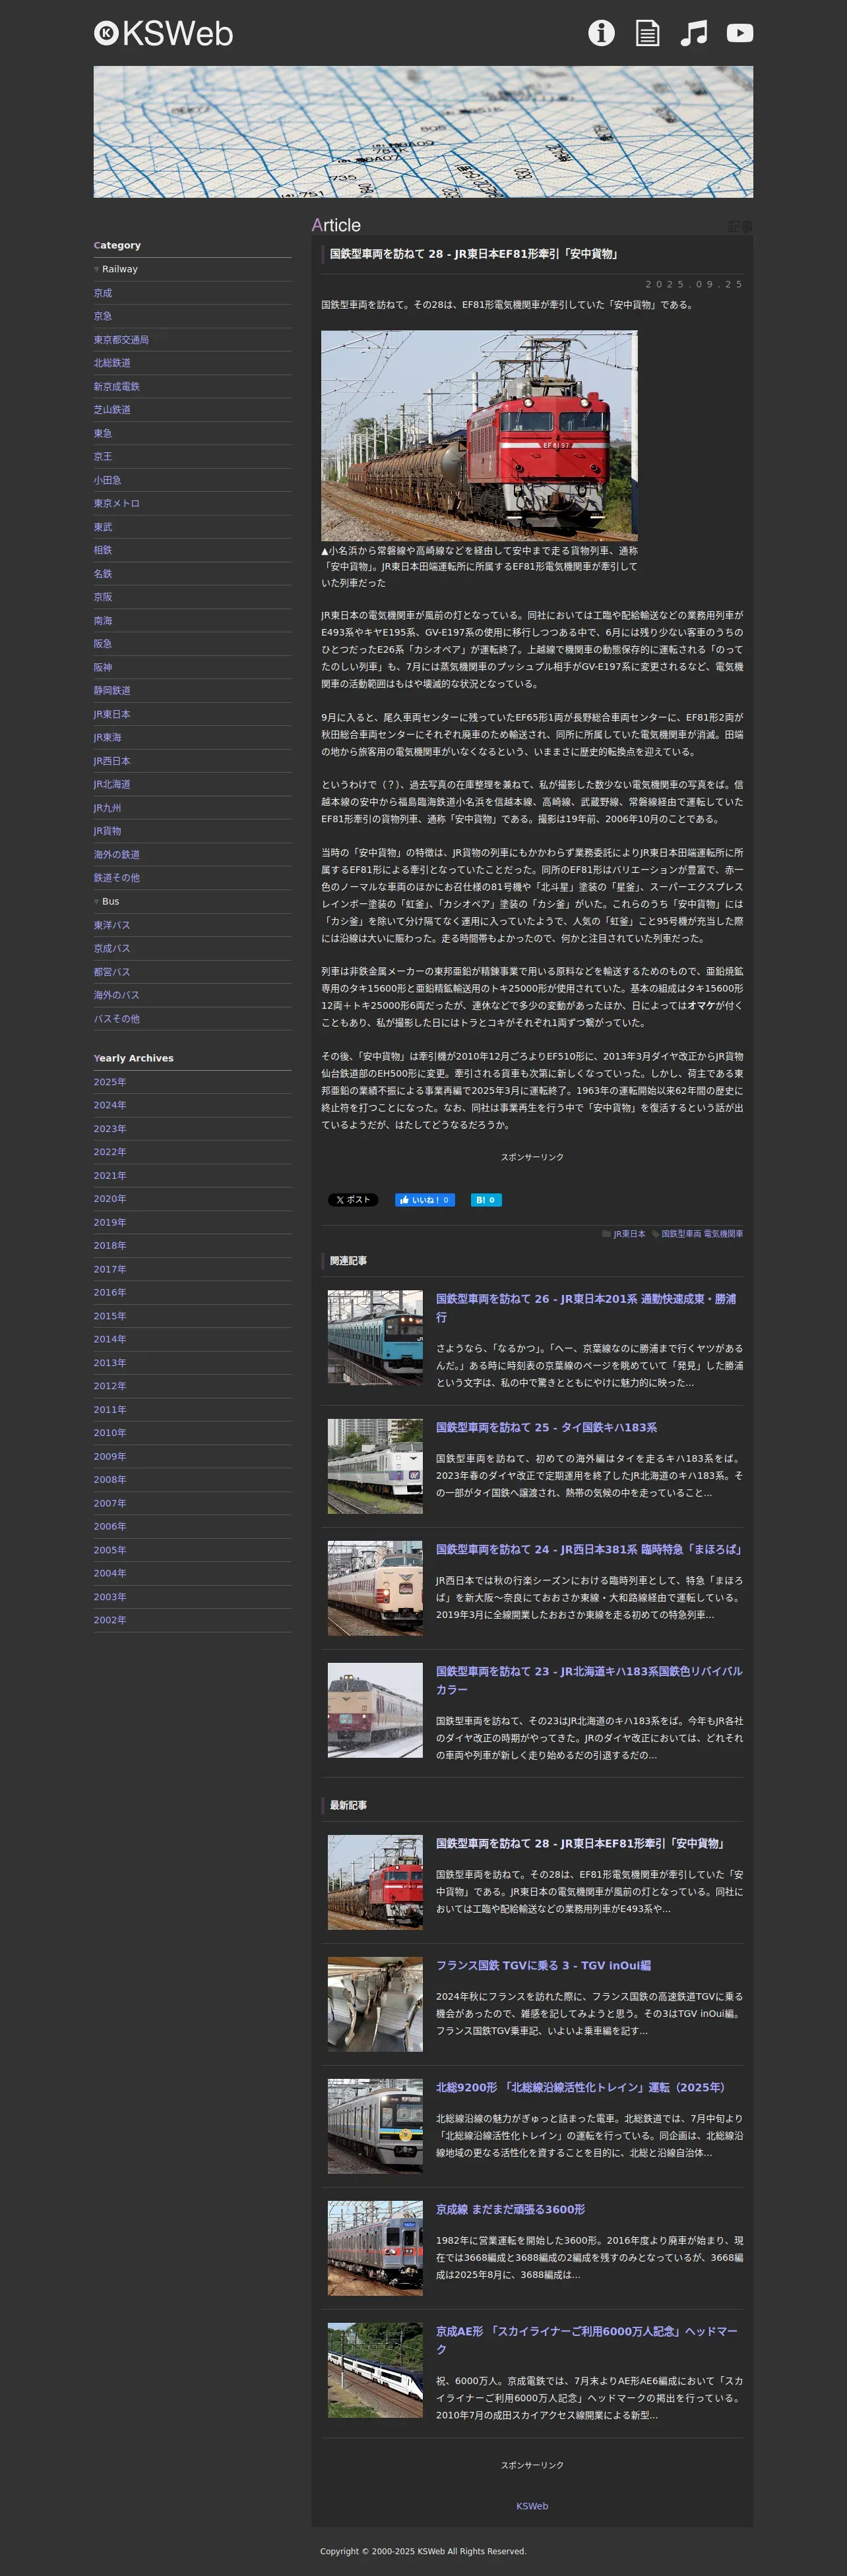This screenshot has height=2576, width=847.
Task: Click the thumbnail for タイ国鉄キハ183系 article
Action: point(375,1466)
